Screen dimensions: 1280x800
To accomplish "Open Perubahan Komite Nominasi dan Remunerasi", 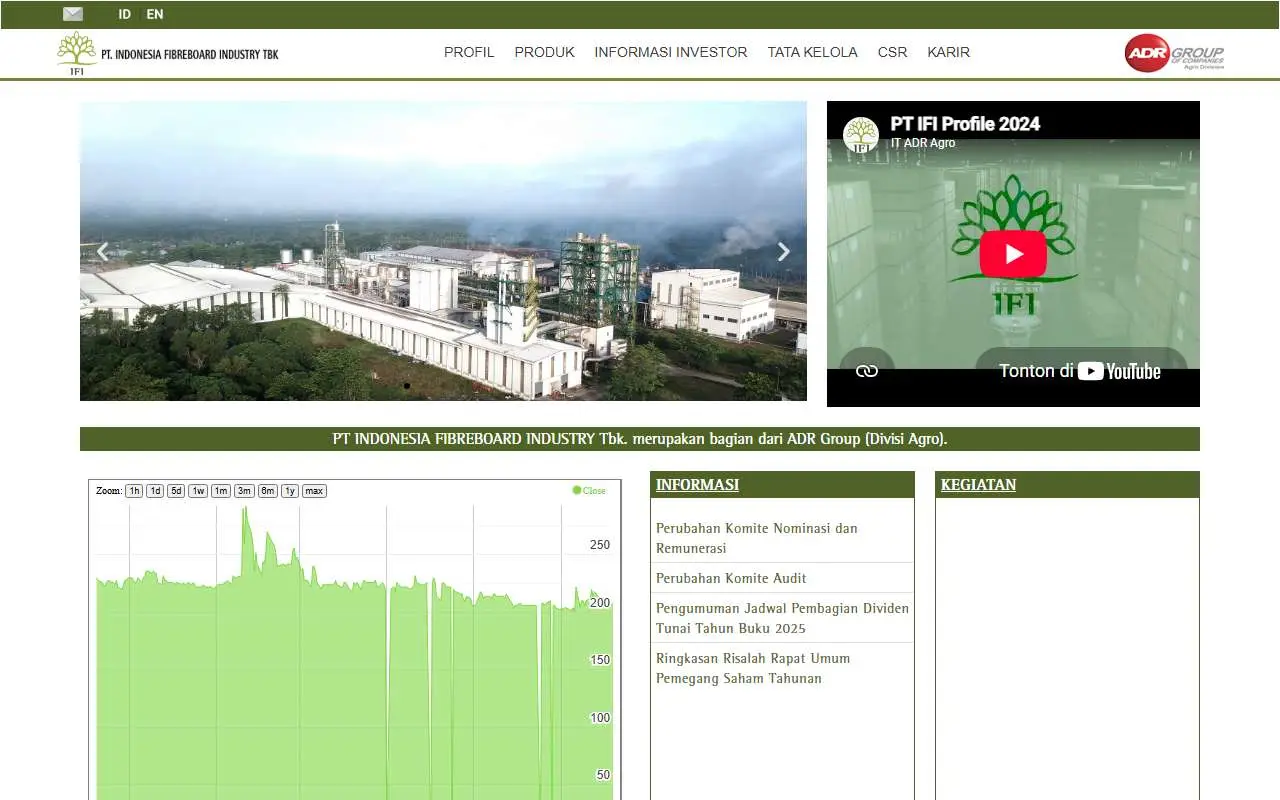I will point(757,538).
